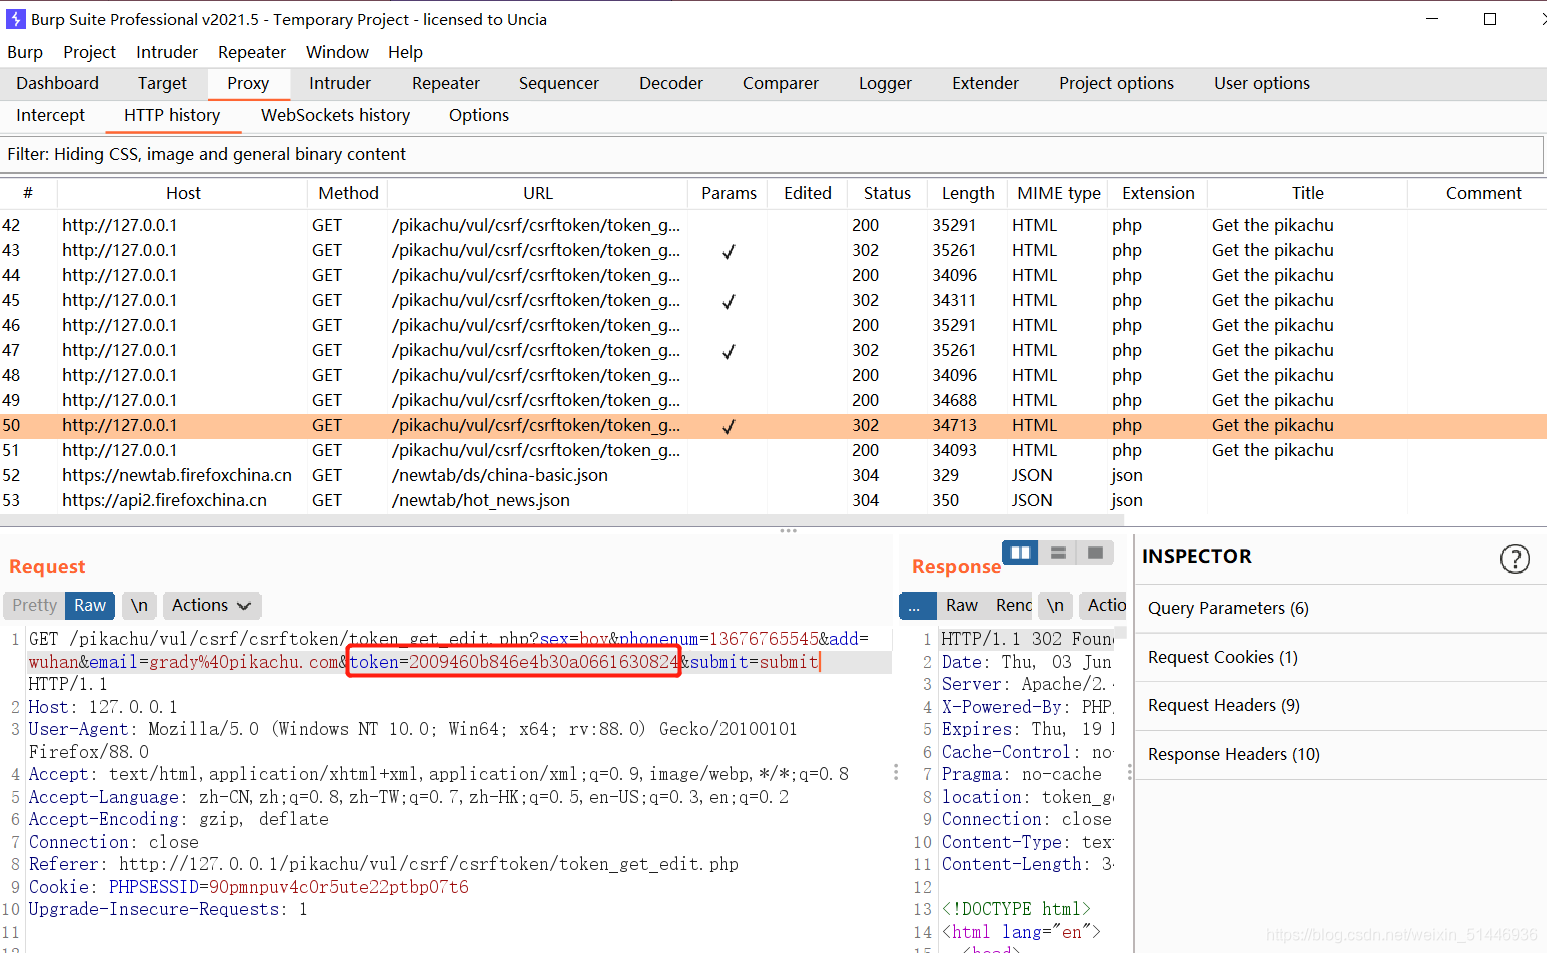The image size is (1547, 953).
Task: Select history row 47 with status 302
Action: (773, 350)
